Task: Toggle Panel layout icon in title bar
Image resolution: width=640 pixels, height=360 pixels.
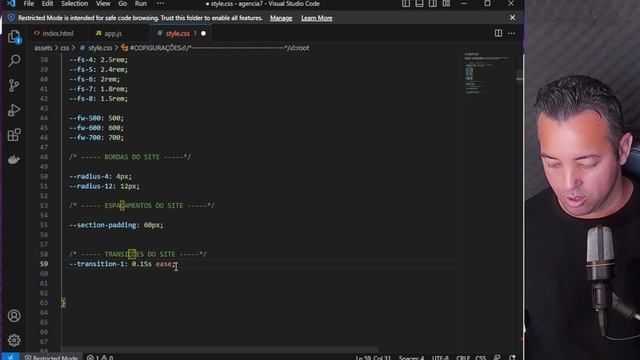Action: pos(419,4)
